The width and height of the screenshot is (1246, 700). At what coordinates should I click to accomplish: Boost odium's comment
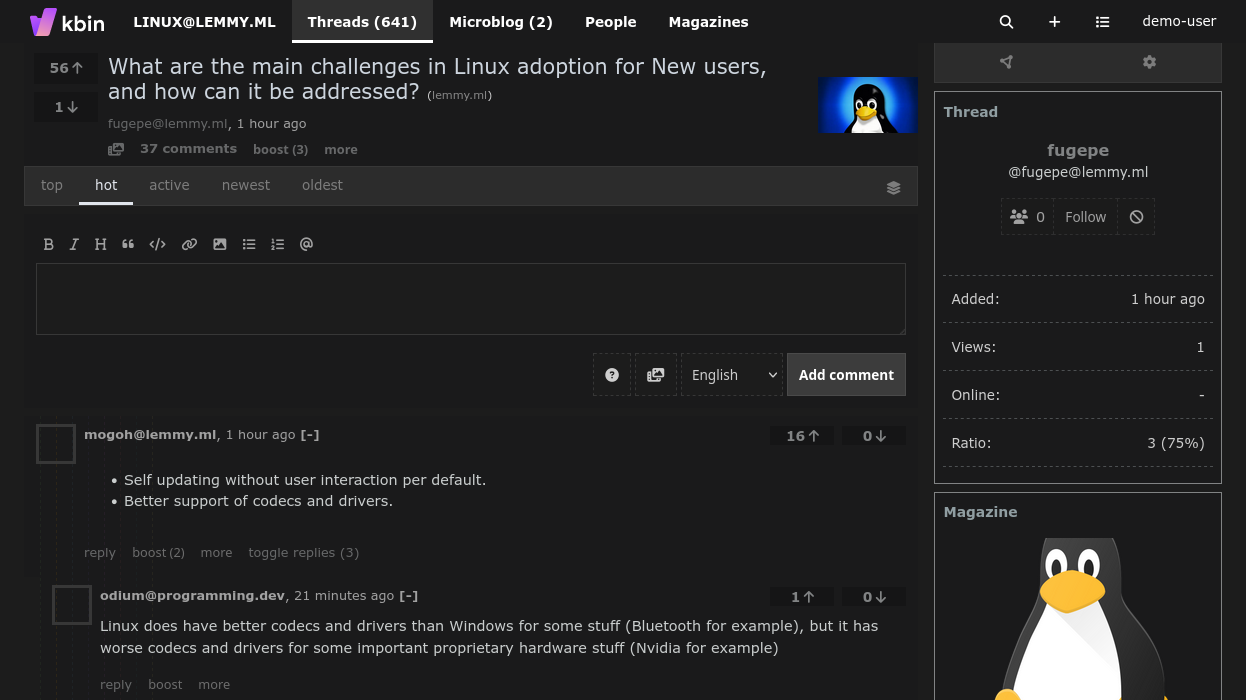[165, 685]
